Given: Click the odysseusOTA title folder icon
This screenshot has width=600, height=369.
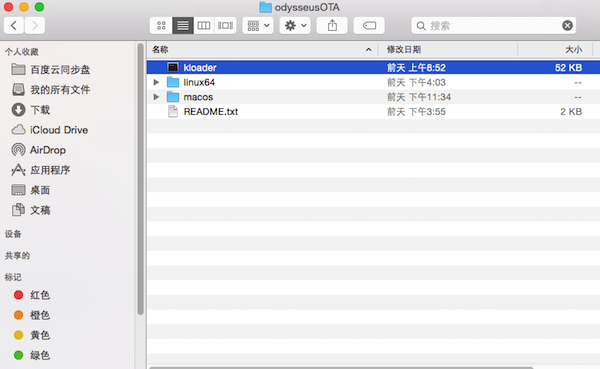Looking at the screenshot, I should 265,7.
